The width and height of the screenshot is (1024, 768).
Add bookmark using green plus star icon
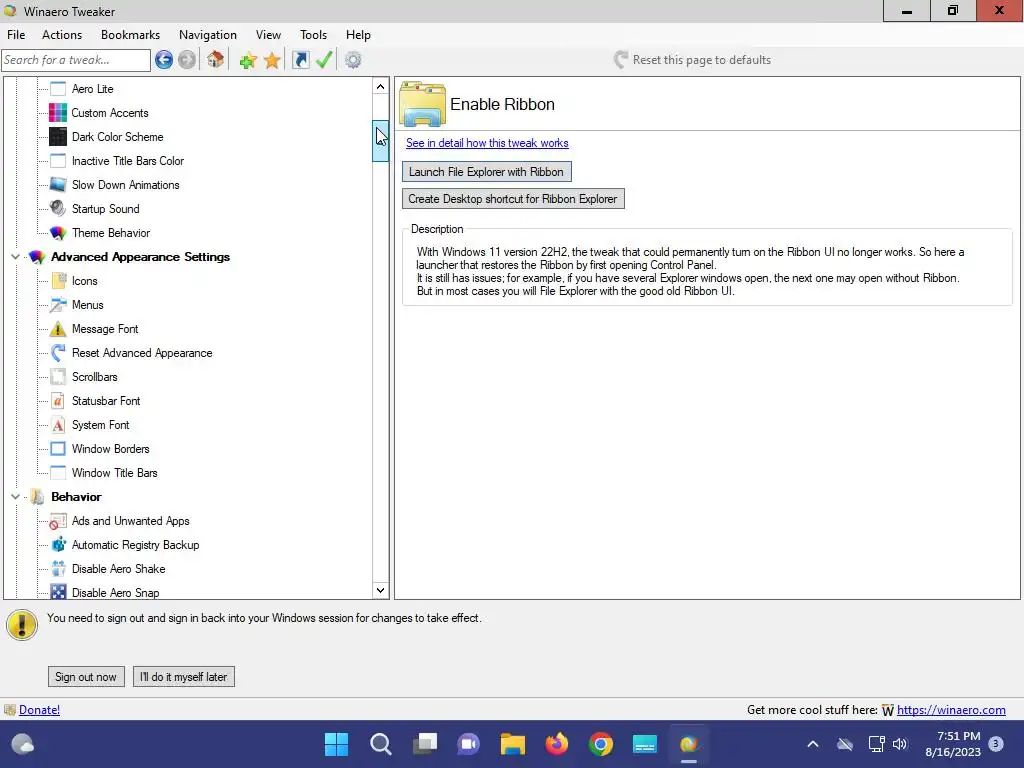[x=248, y=61]
